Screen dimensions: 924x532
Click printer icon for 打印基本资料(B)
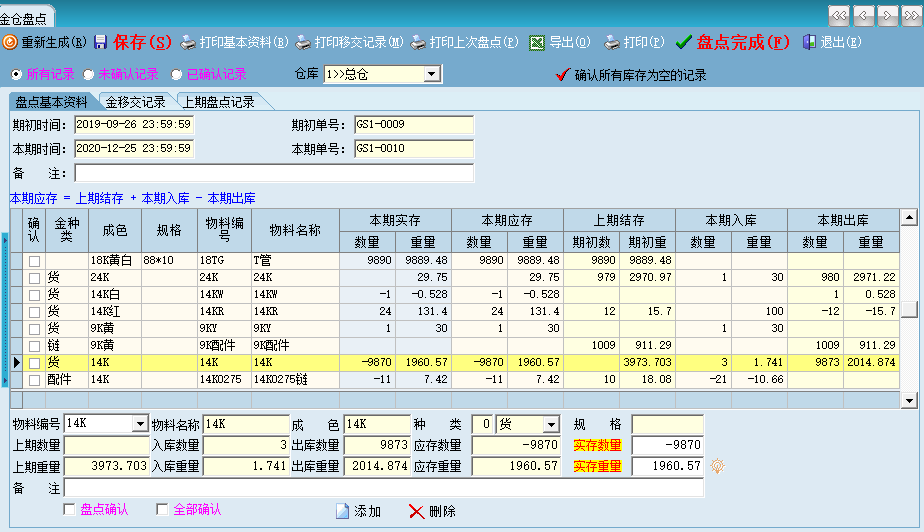(x=188, y=42)
